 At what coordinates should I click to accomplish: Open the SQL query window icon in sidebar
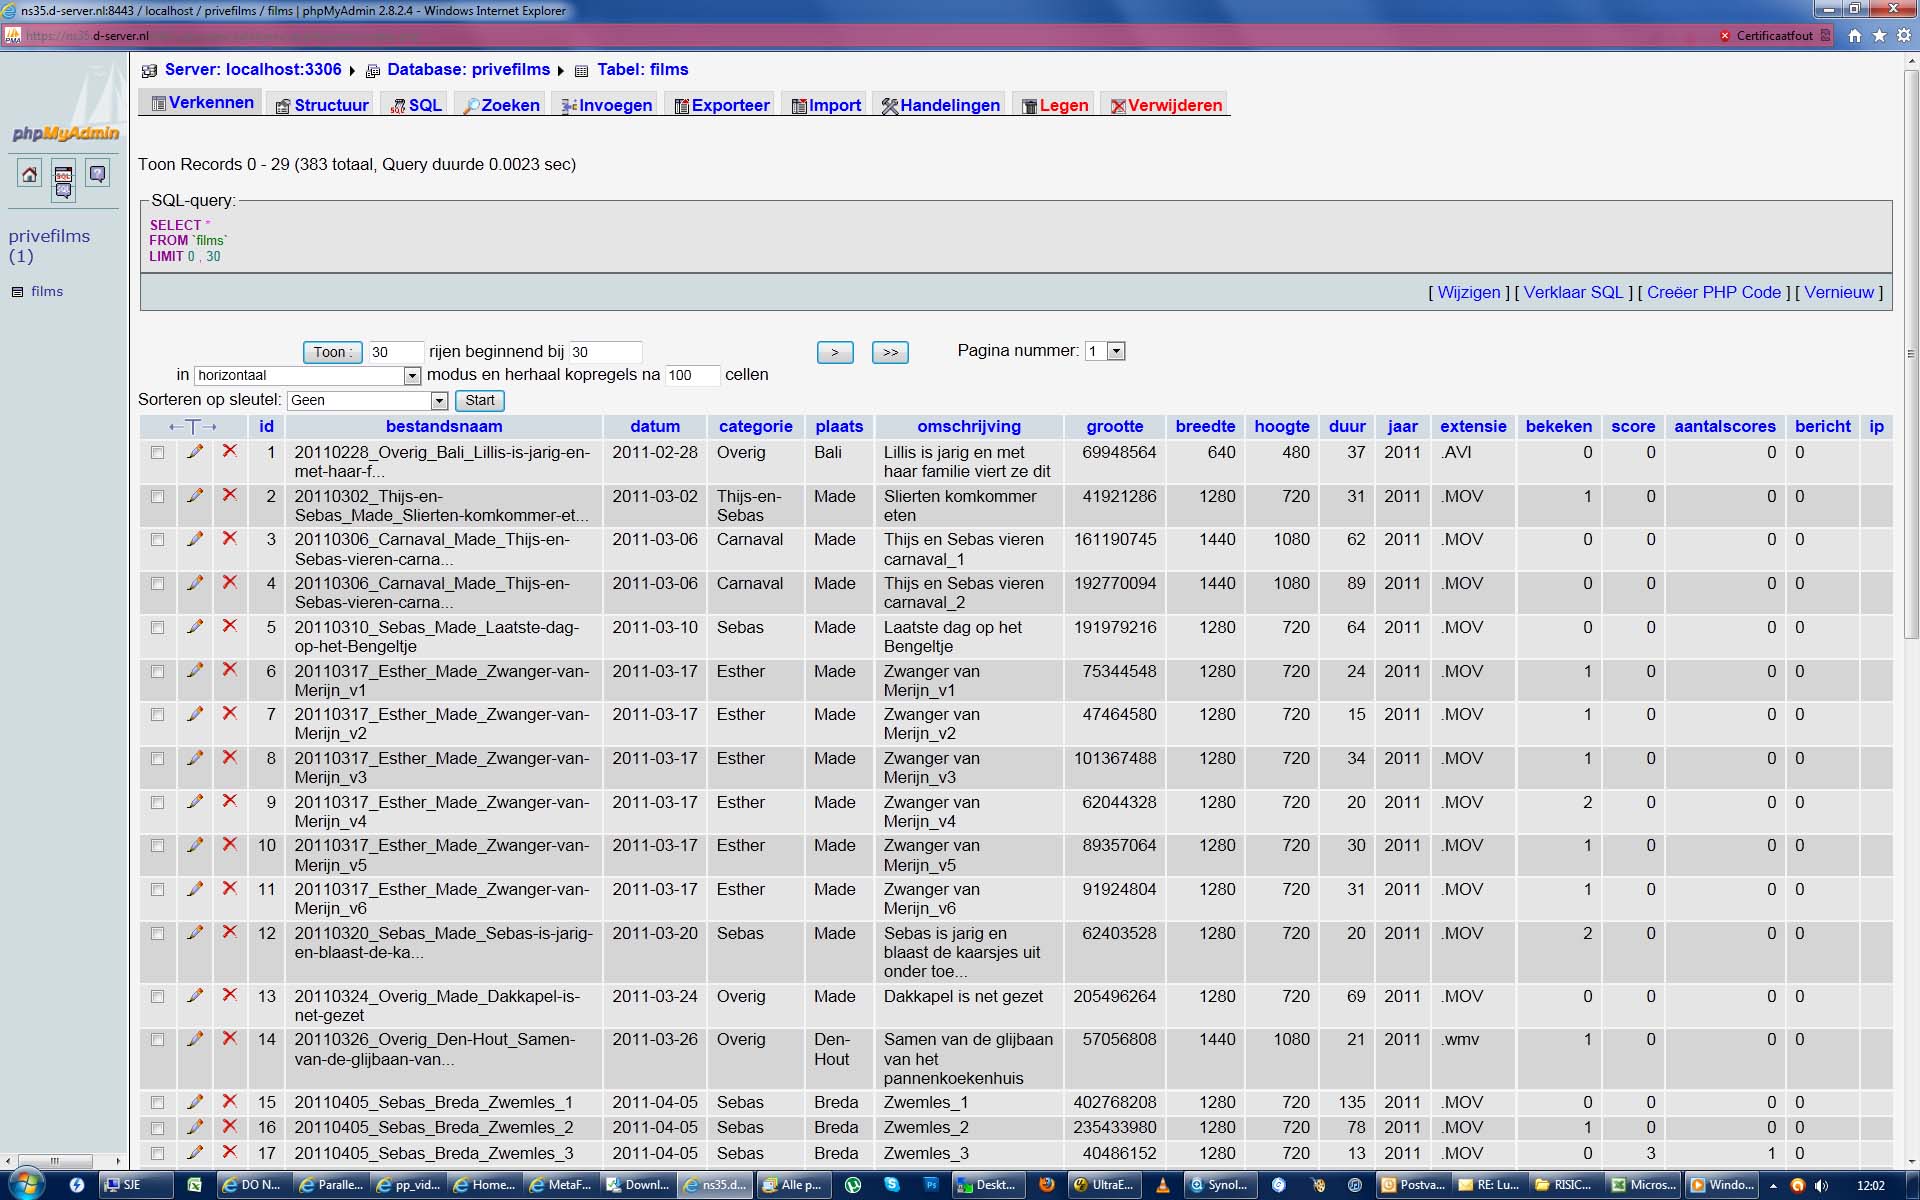point(63,175)
